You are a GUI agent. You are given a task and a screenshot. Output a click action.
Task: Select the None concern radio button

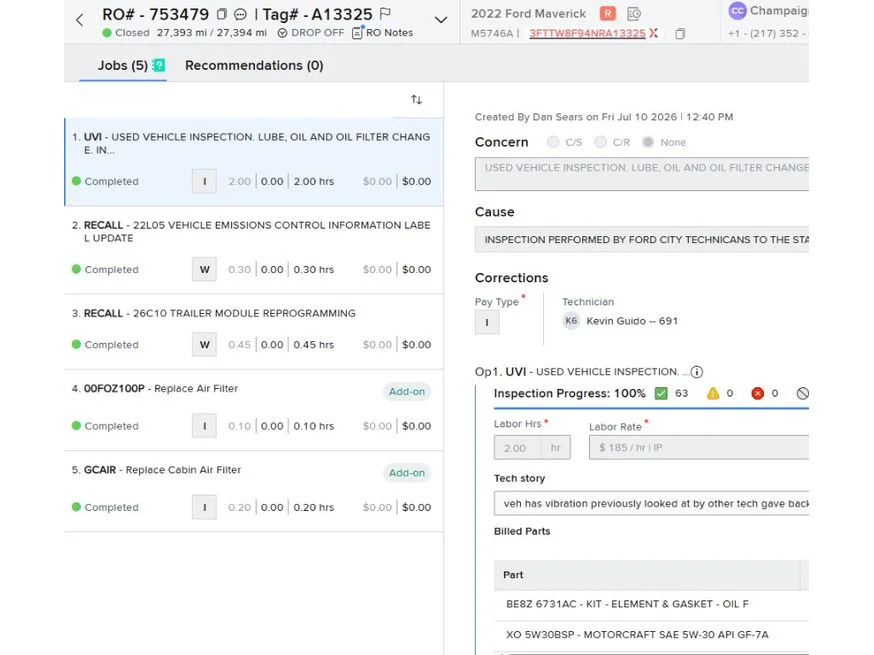coord(647,142)
